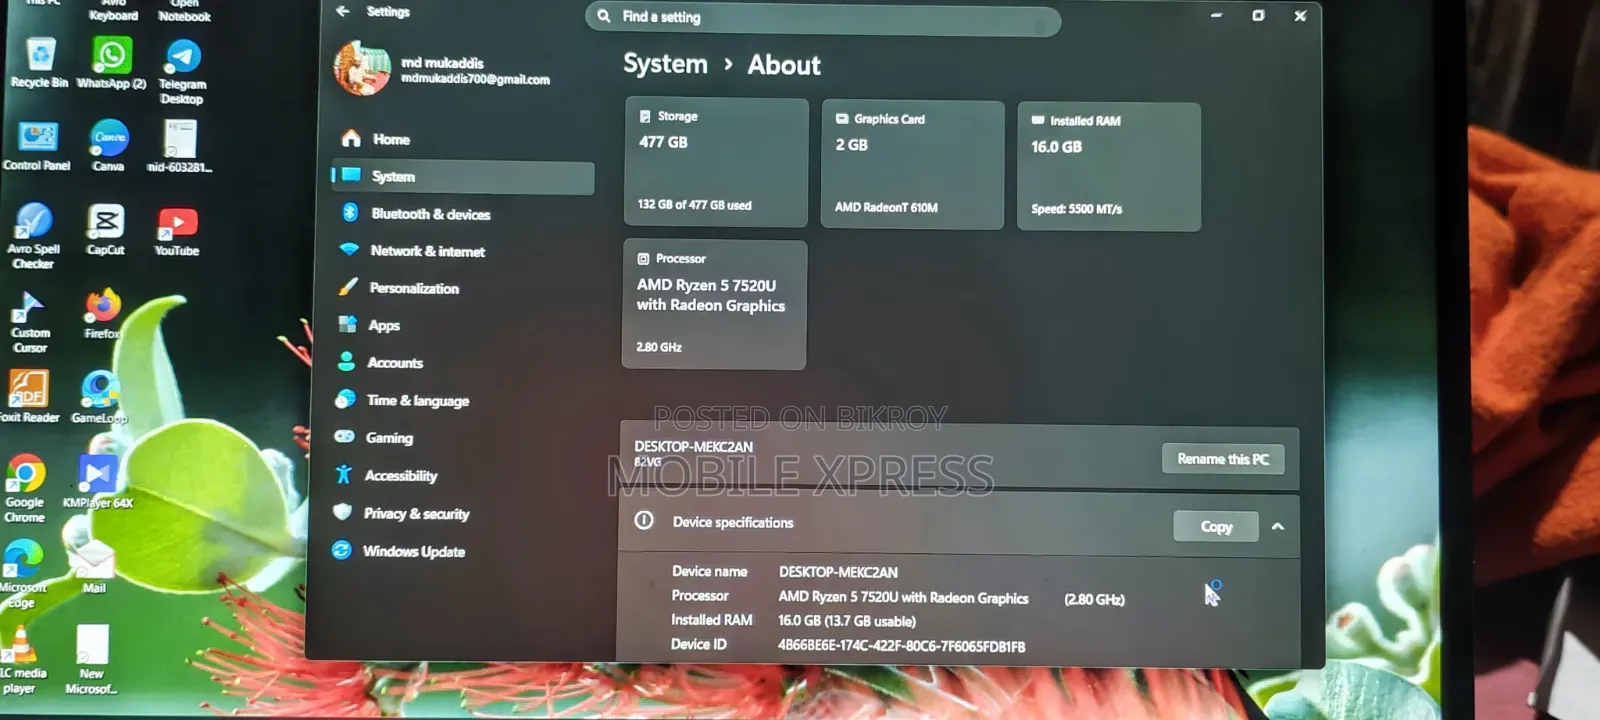The width and height of the screenshot is (1600, 720).
Task: Click the Device name value DESKTOP-MEKC2AN
Action: coord(838,572)
